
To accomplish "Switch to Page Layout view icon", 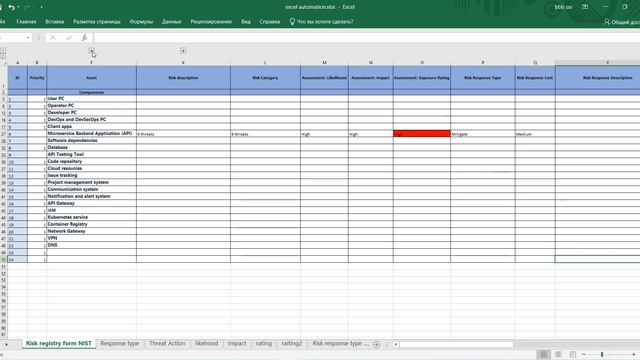I will pos(558,354).
